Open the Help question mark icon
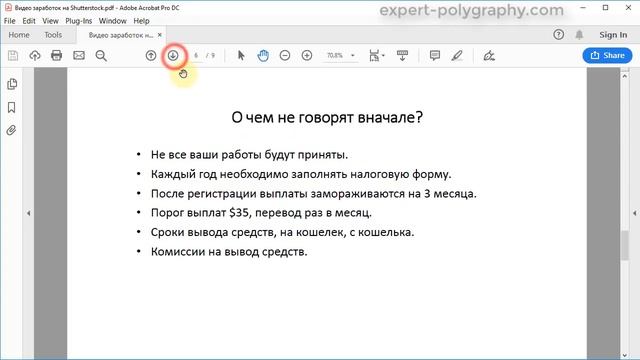Image resolution: width=640 pixels, height=360 pixels. pos(558,35)
